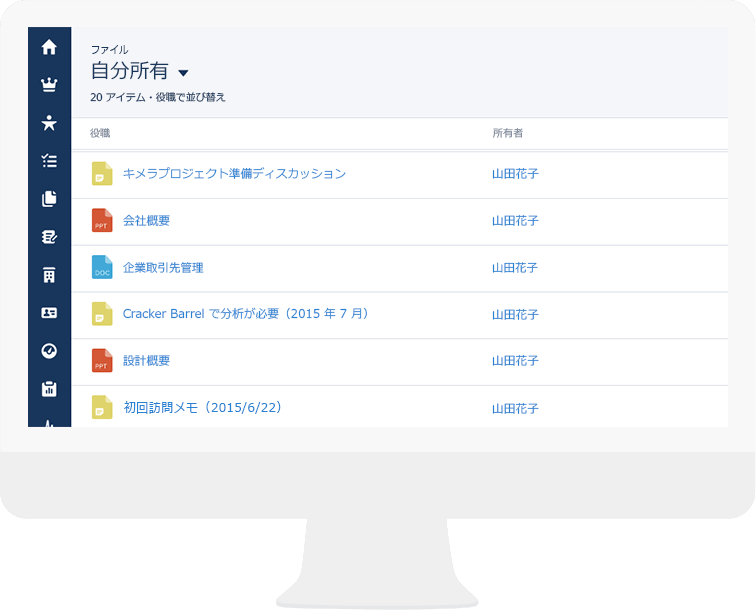Open the Notes pencil sidebar icon
This screenshot has height=610, width=756.
point(49,237)
